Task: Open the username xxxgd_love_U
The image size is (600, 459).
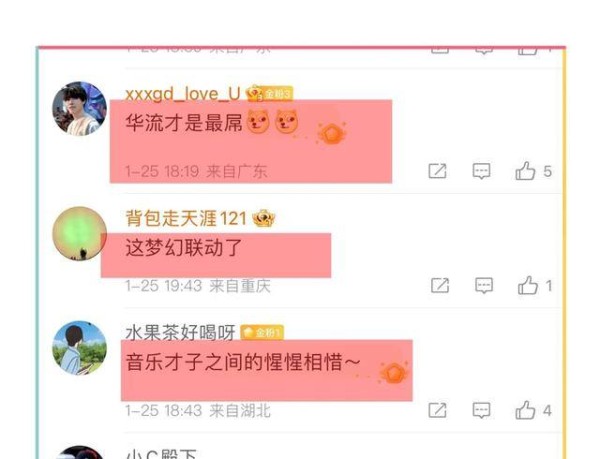Action: coord(183,94)
